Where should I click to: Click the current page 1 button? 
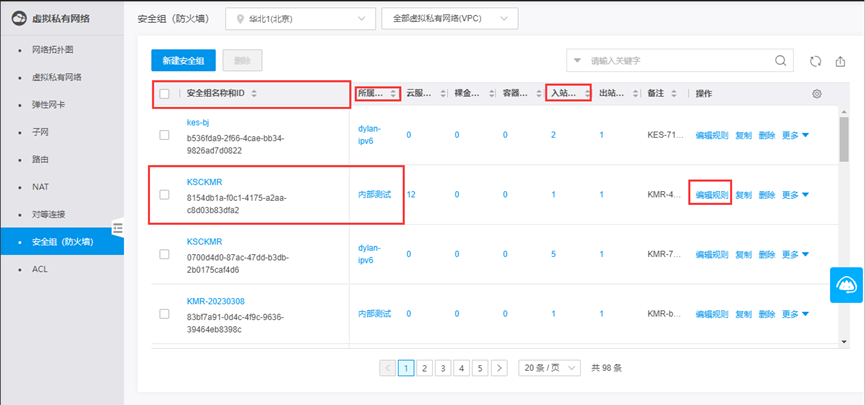[x=406, y=367]
